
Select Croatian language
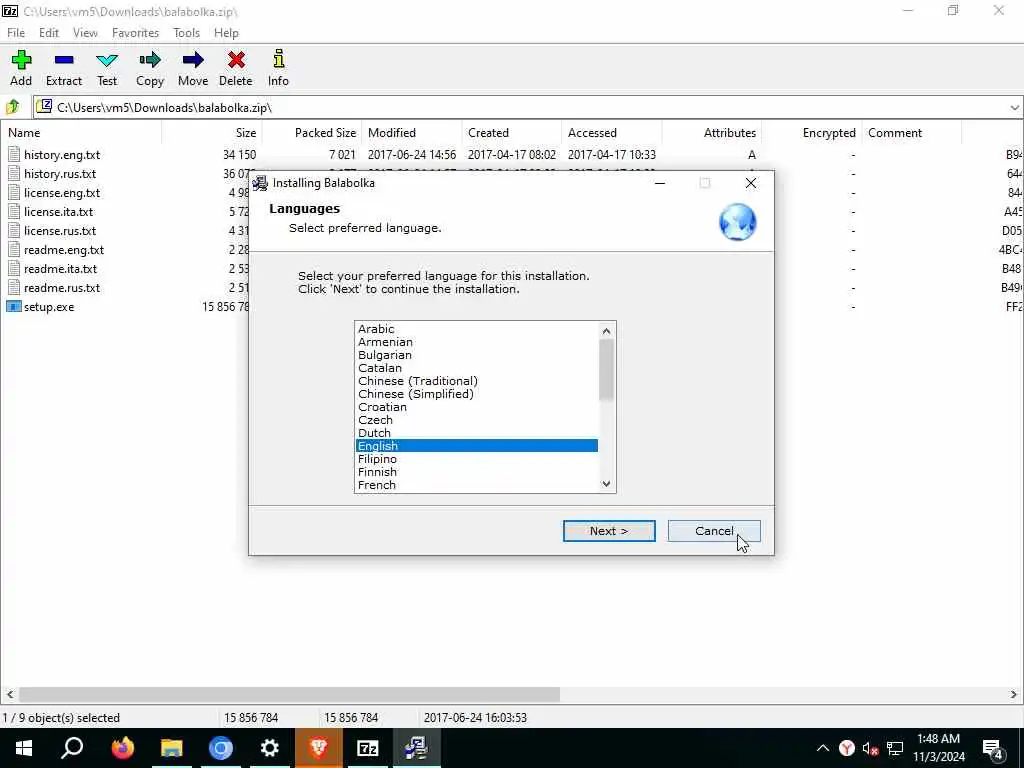click(477, 407)
